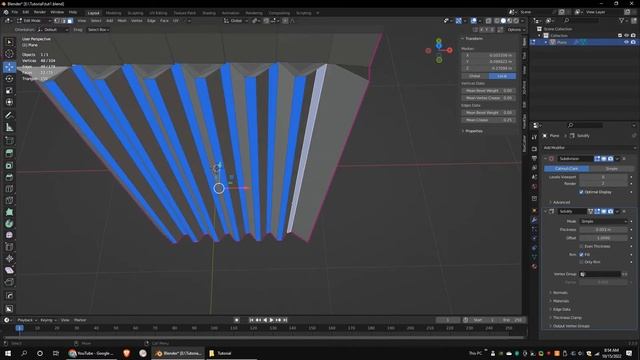Enable the Only Rim checkbox
Viewport: 640px width, 360px height.
582,262
